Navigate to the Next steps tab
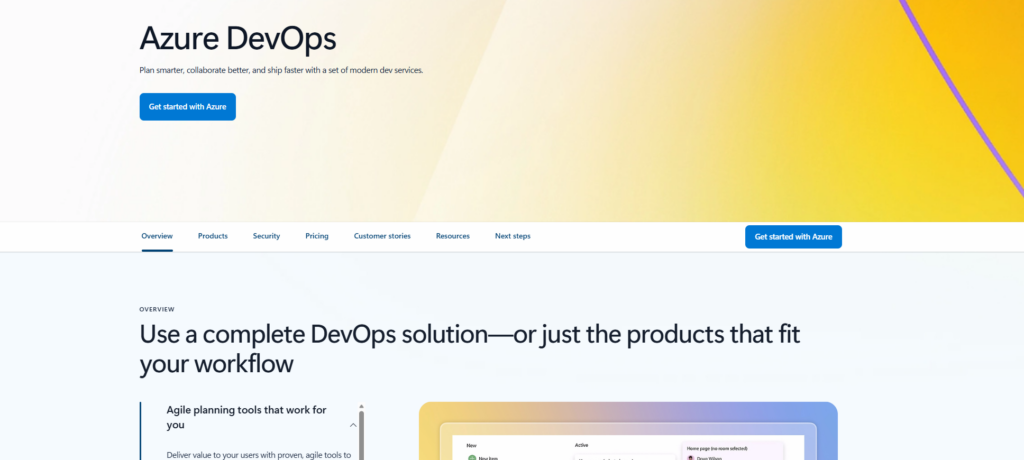1024x460 pixels. pyautogui.click(x=512, y=236)
